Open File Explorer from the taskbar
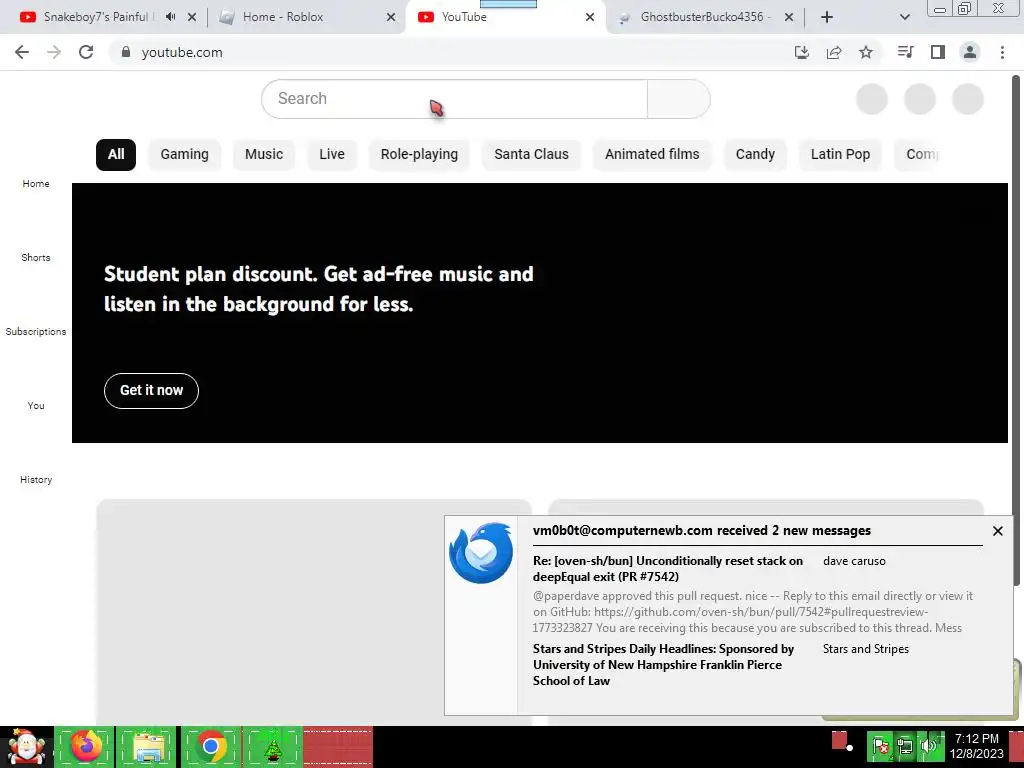The image size is (1024, 768). pos(148,746)
